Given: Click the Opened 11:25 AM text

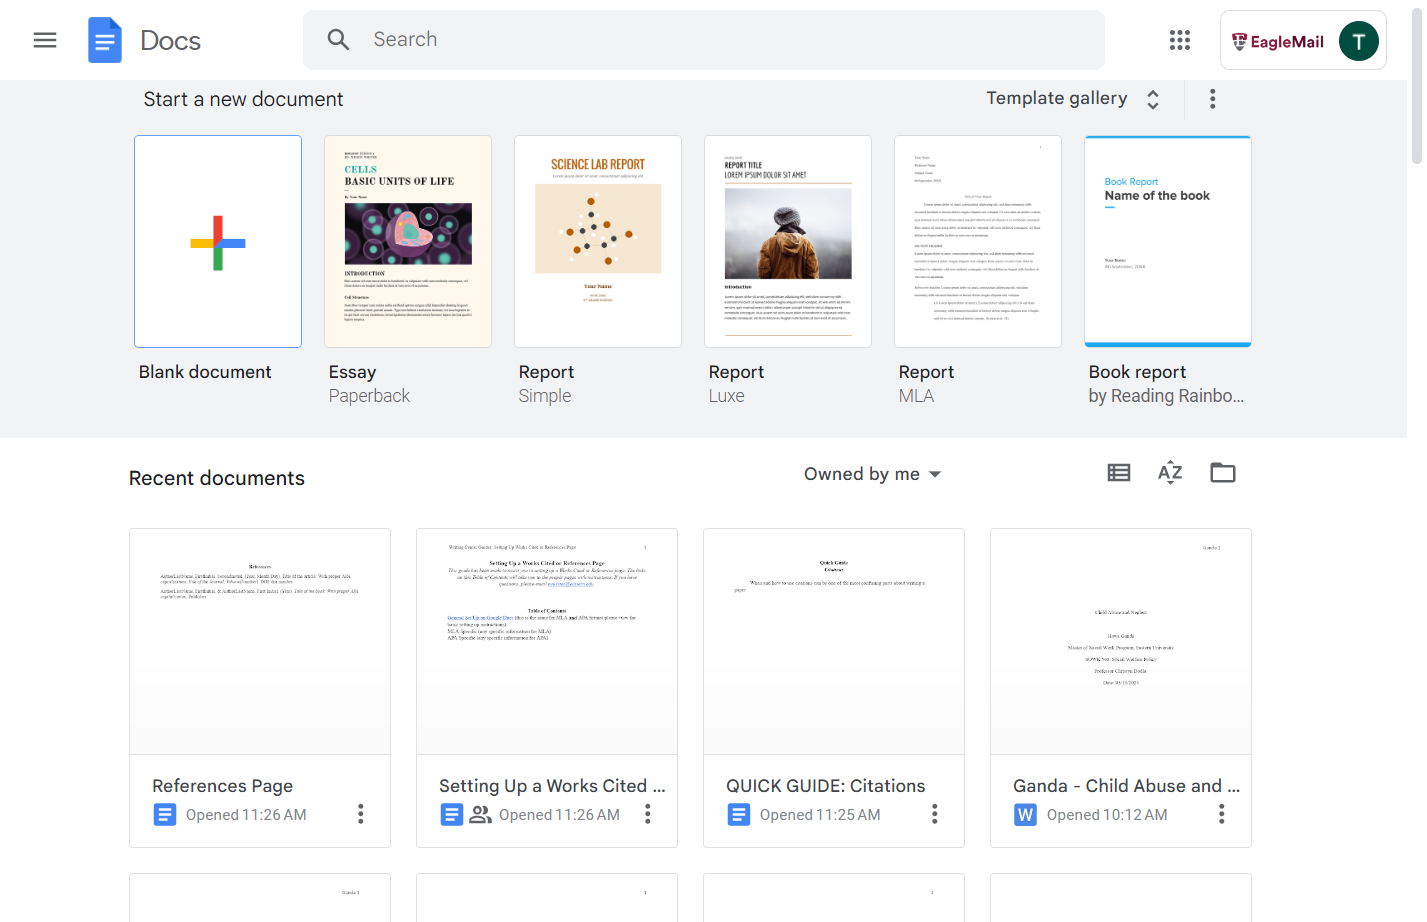Looking at the screenshot, I should pos(820,815).
